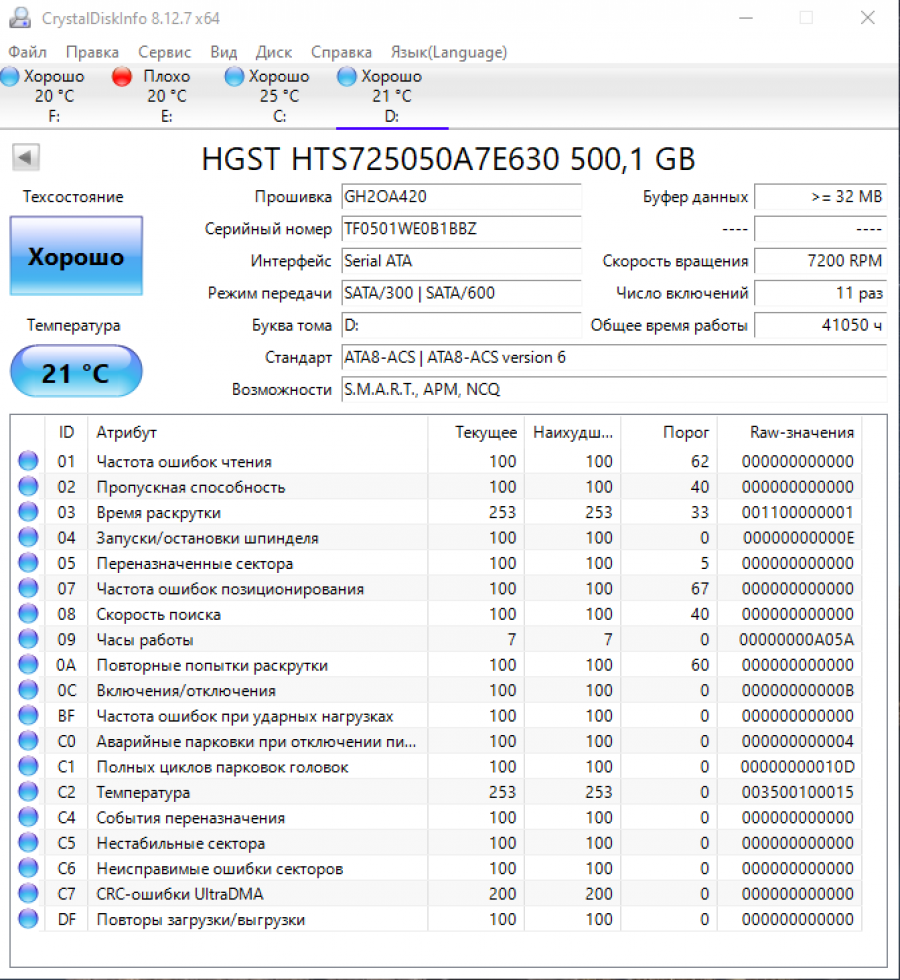Click the status dot beside Часы работы

pos(28,639)
